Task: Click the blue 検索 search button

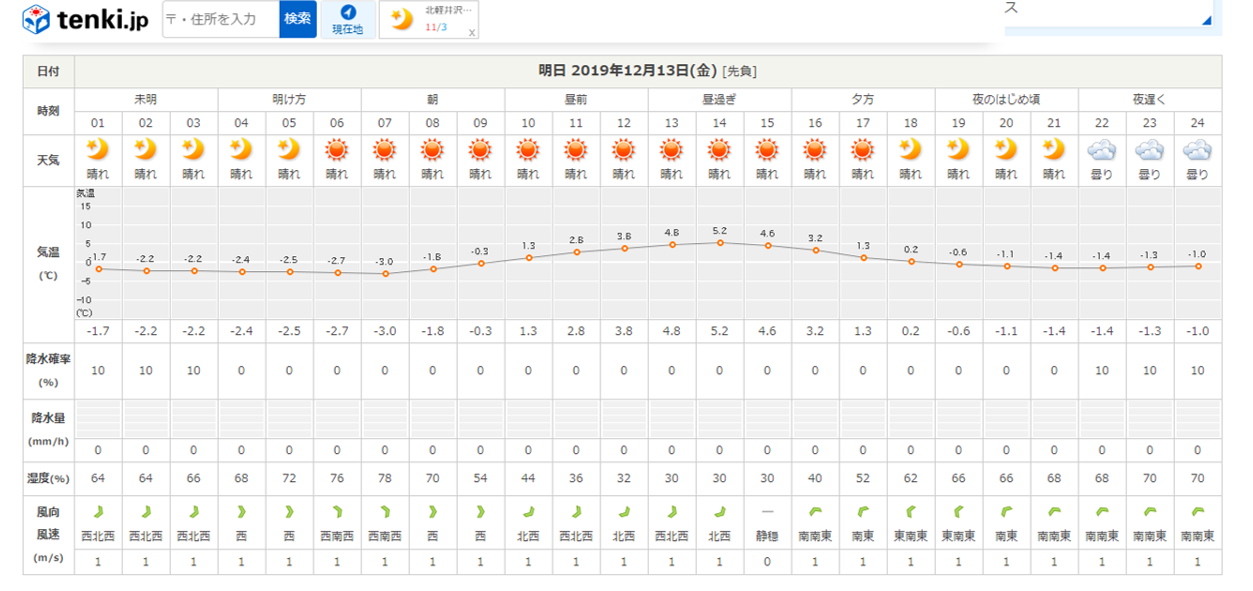Action: (298, 19)
